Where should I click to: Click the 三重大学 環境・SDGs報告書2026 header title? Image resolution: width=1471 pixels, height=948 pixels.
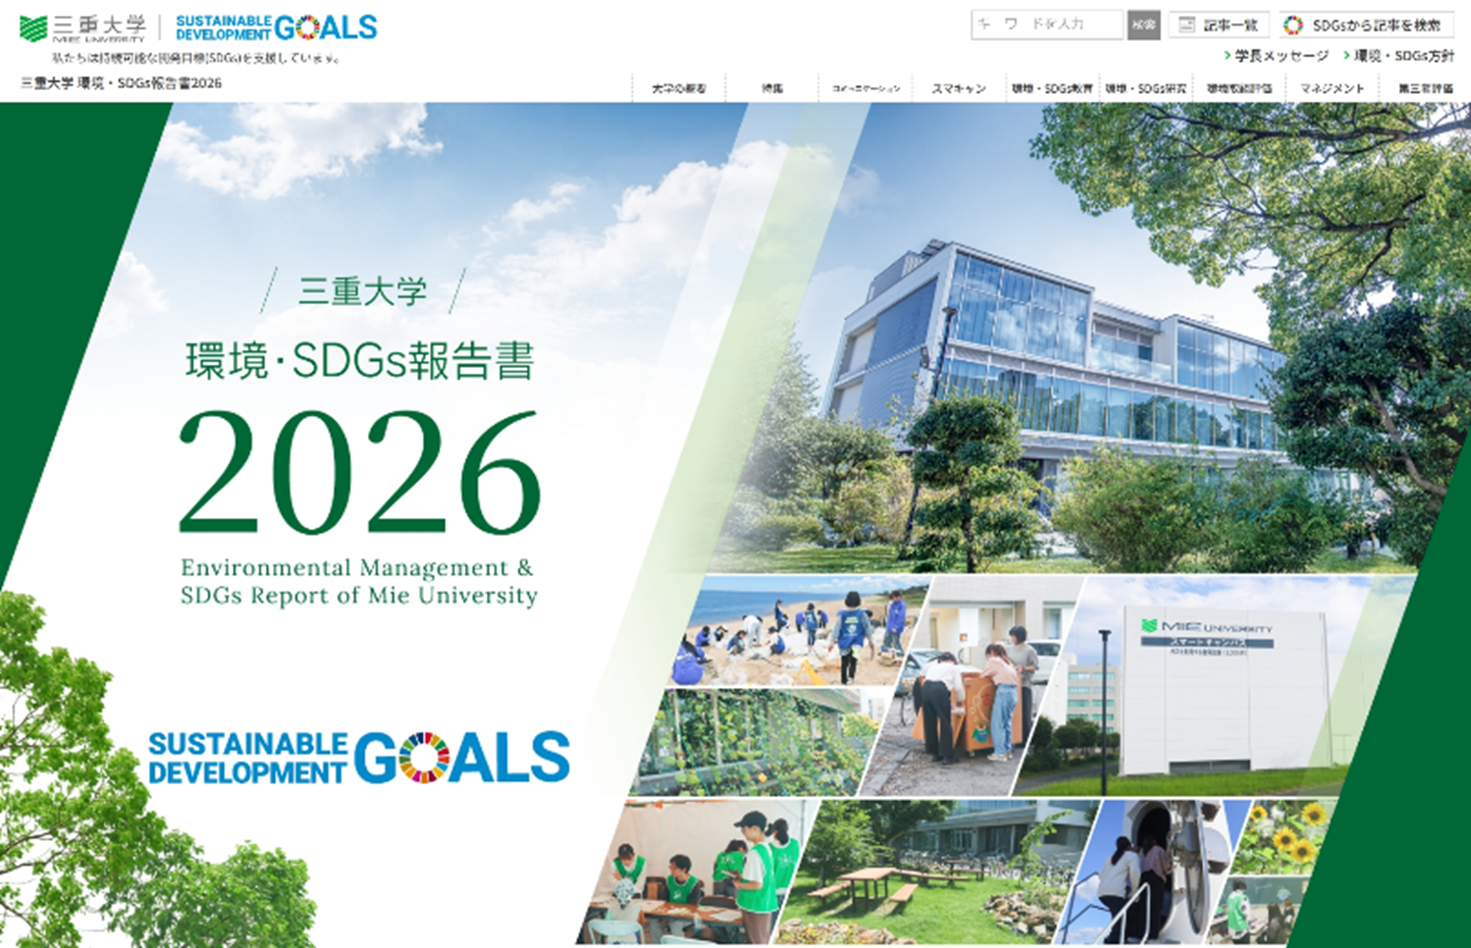coord(121,83)
